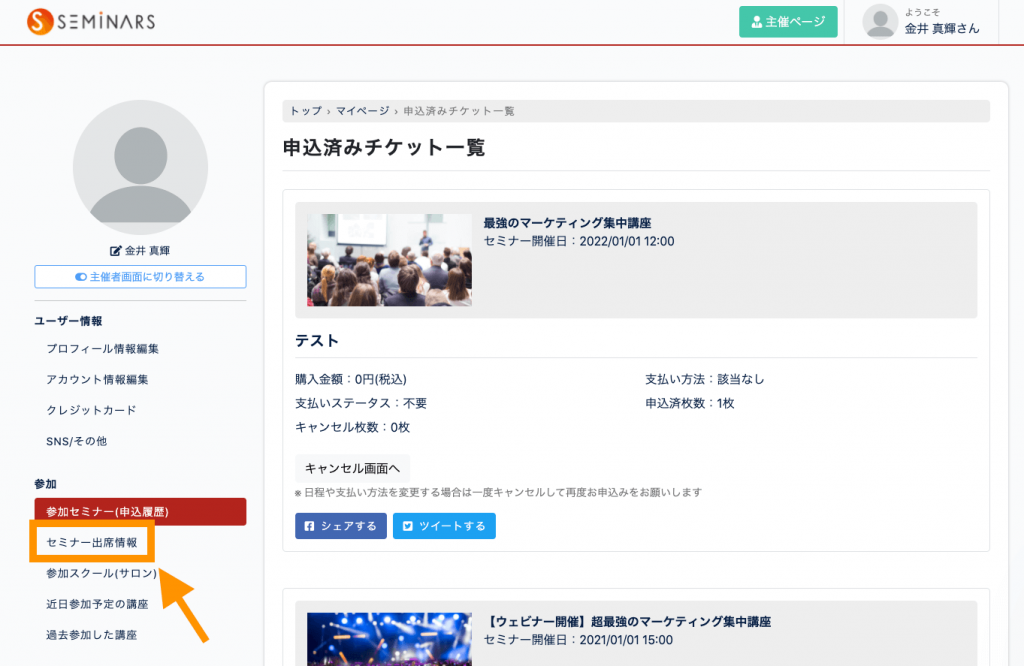The width and height of the screenshot is (1024, 666).
Task: Click the 支払い方法：該当なし text
Action: pyautogui.click(x=705, y=379)
